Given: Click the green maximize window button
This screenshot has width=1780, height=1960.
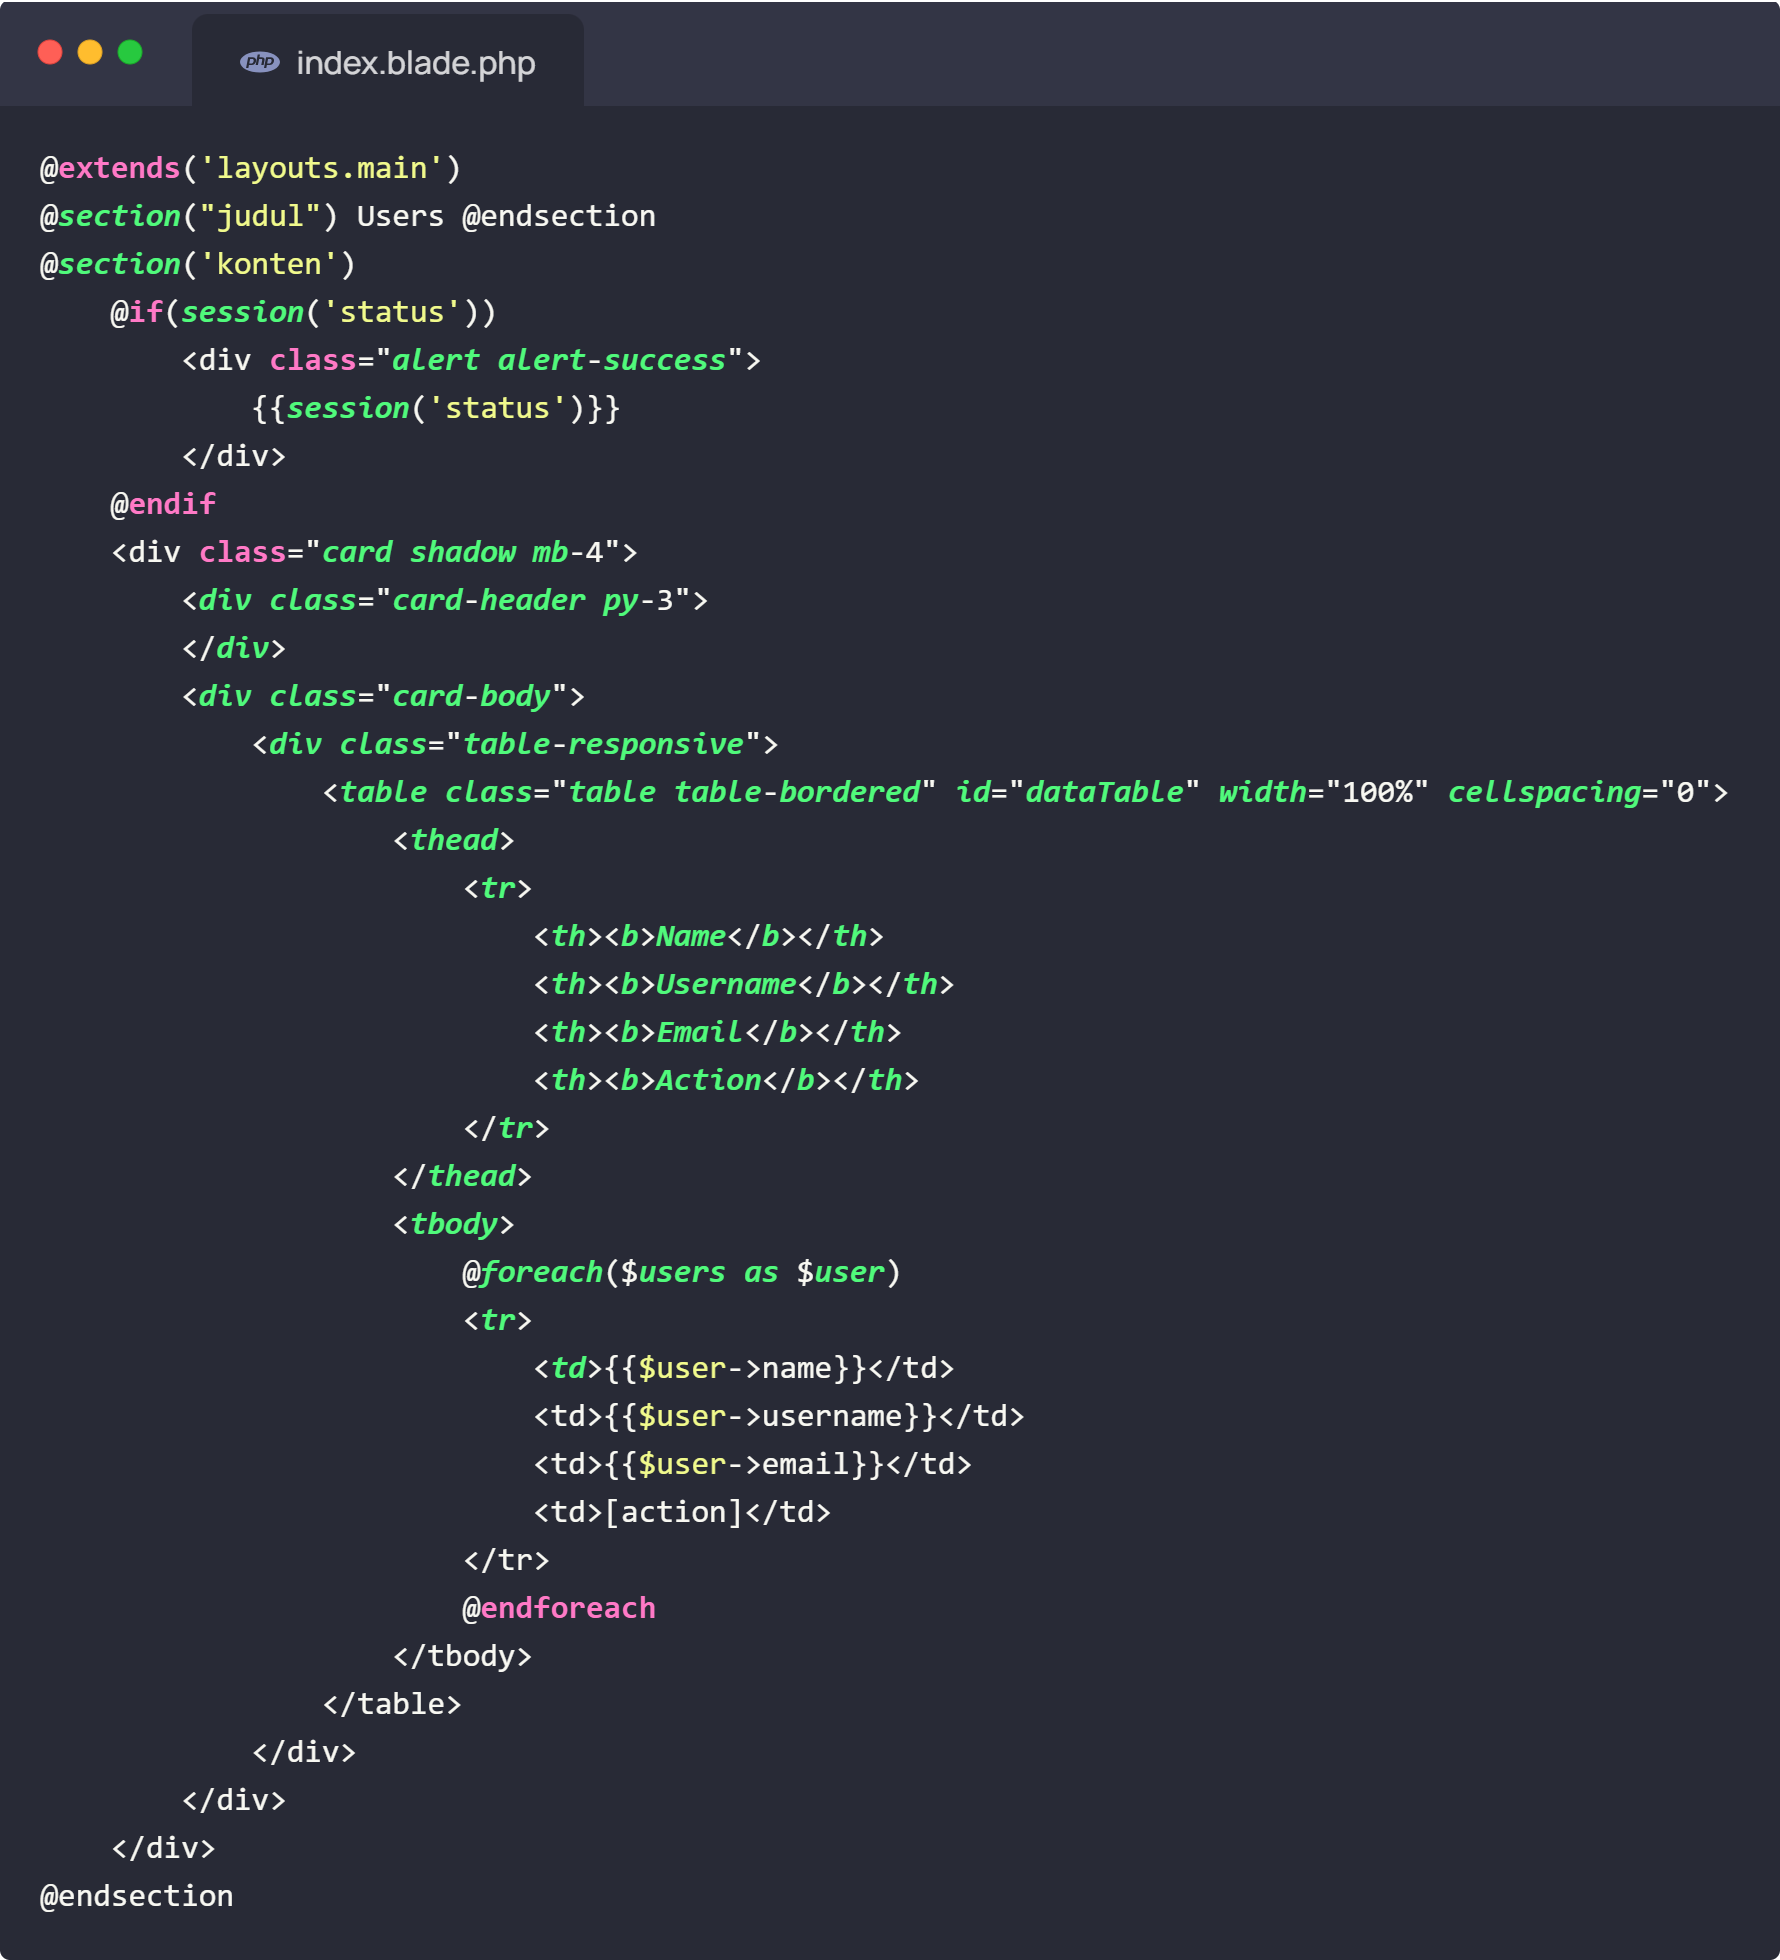Looking at the screenshot, I should (130, 52).
